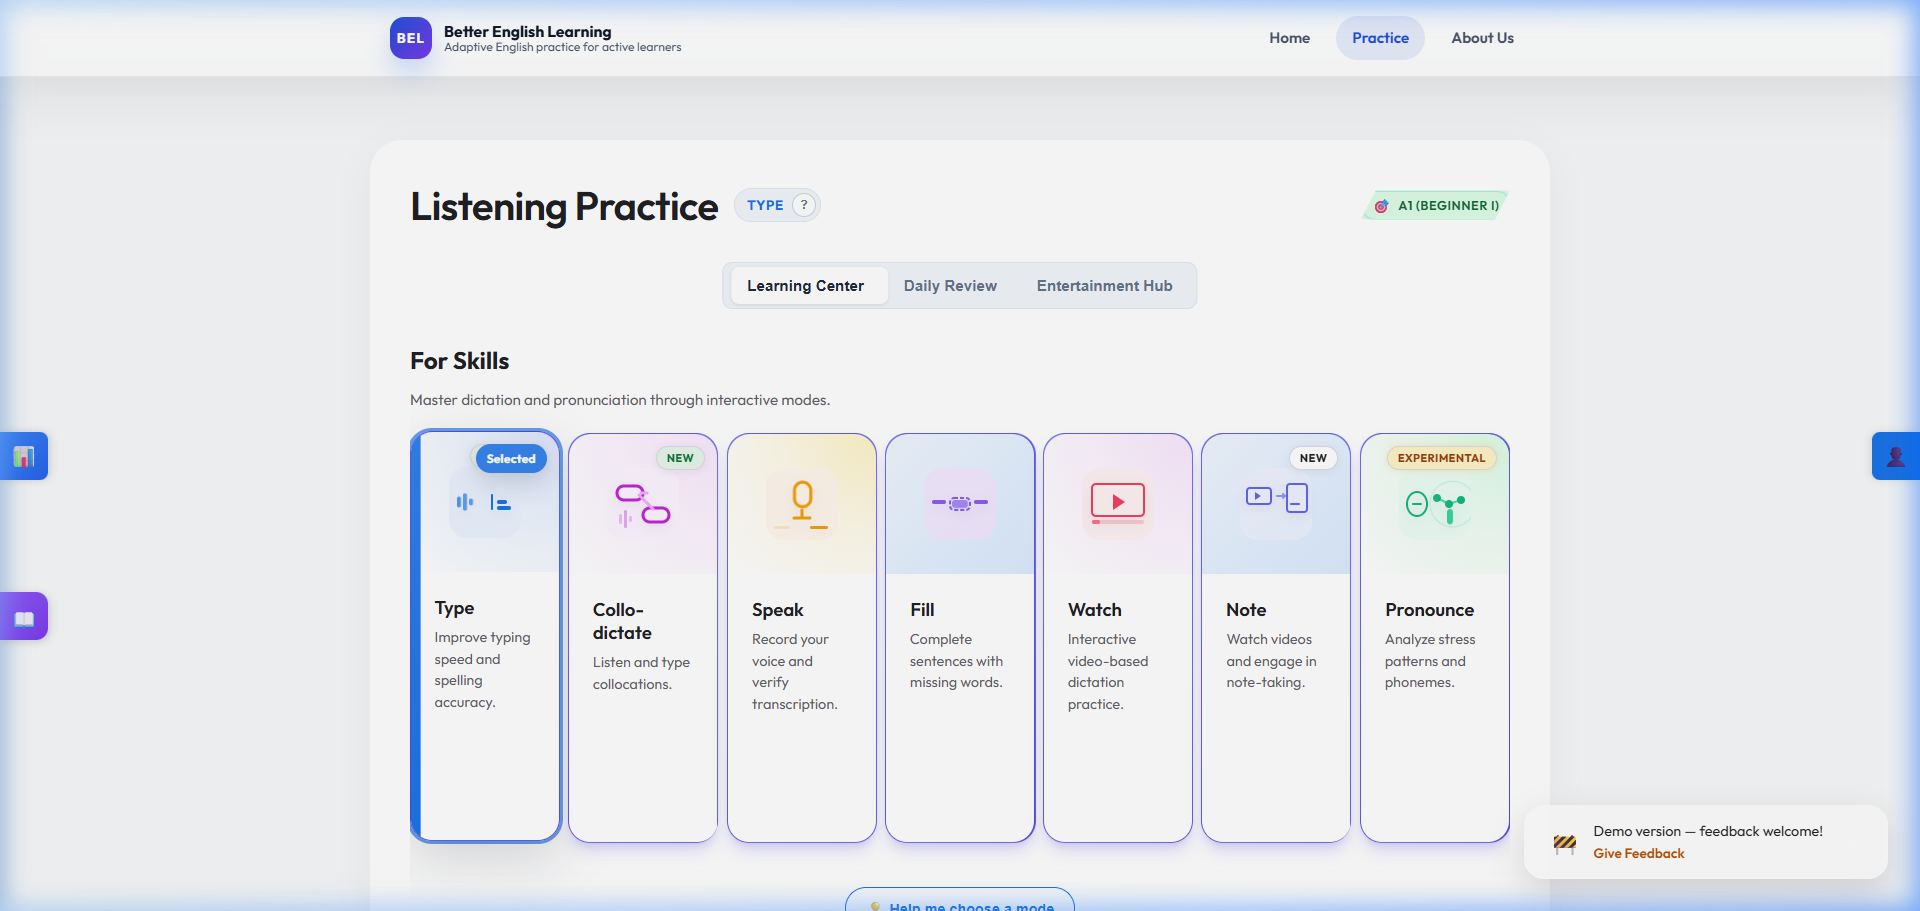Click the Listening Practice page heading
1920x911 pixels.
pos(564,207)
